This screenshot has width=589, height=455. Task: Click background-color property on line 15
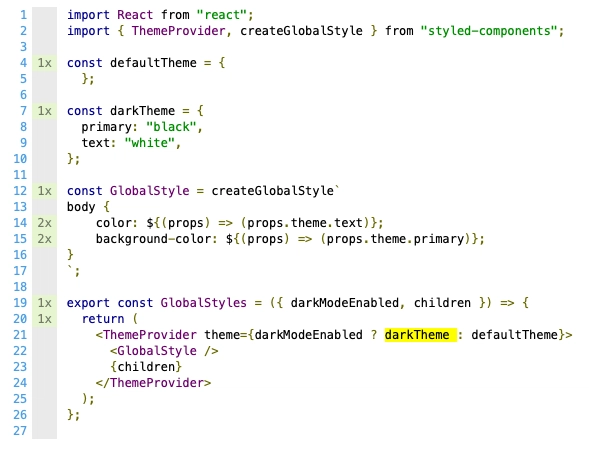(x=154, y=239)
